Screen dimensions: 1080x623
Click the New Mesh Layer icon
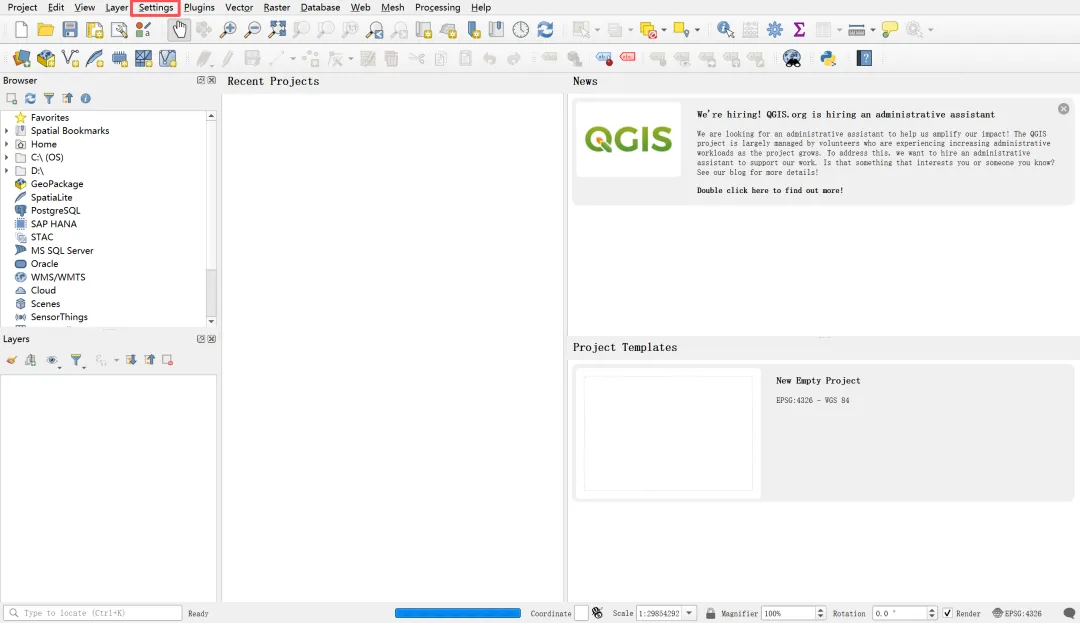(x=143, y=59)
